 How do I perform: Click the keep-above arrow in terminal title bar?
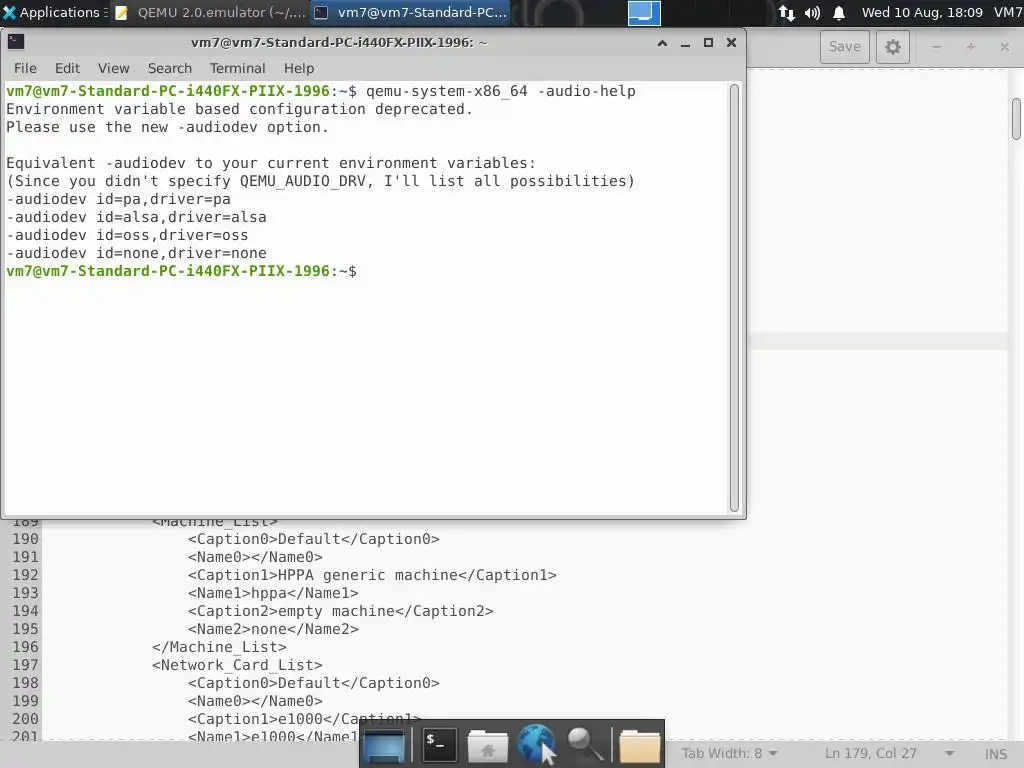tap(662, 43)
